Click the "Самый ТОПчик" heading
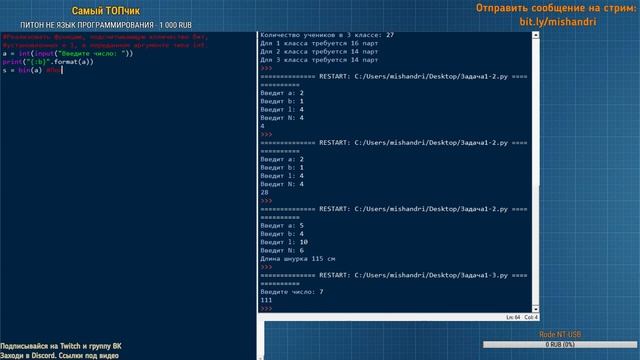The width and height of the screenshot is (640, 360). tap(106, 11)
